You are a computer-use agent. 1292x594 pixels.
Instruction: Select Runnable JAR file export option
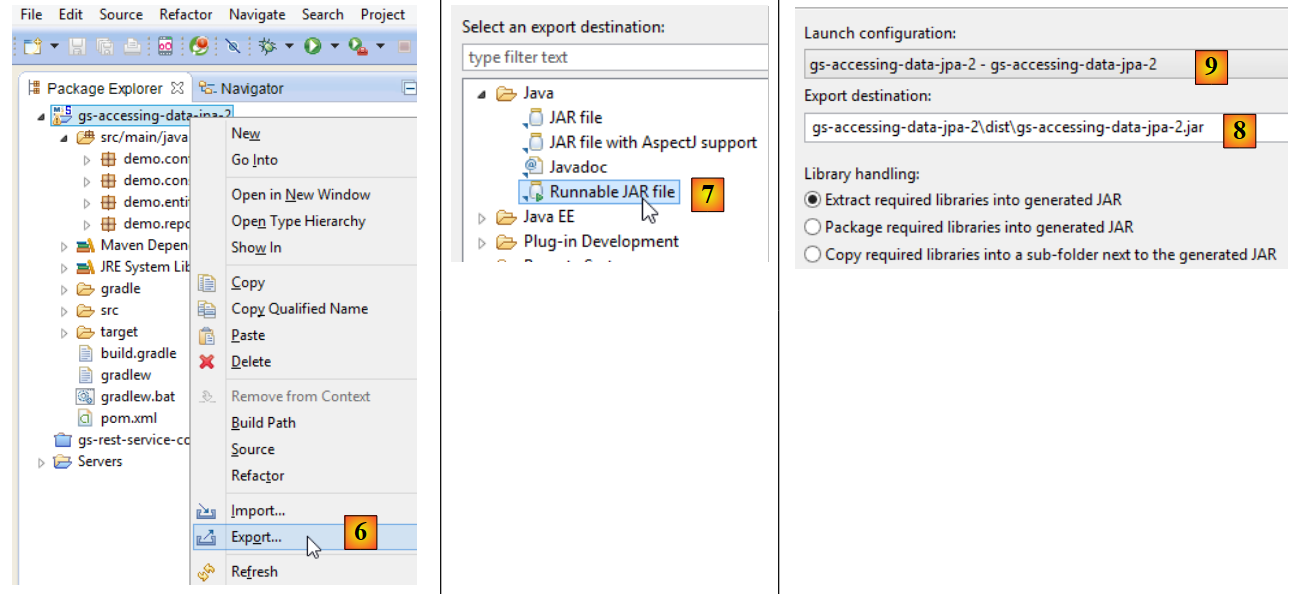pos(611,191)
